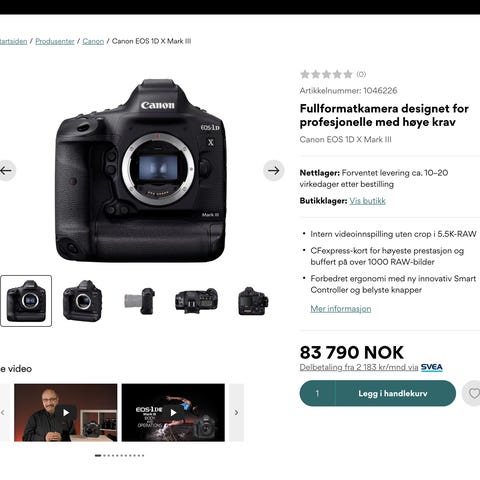Select the rear view camera thumbnail
This screenshot has height=480, width=480.
253,301
